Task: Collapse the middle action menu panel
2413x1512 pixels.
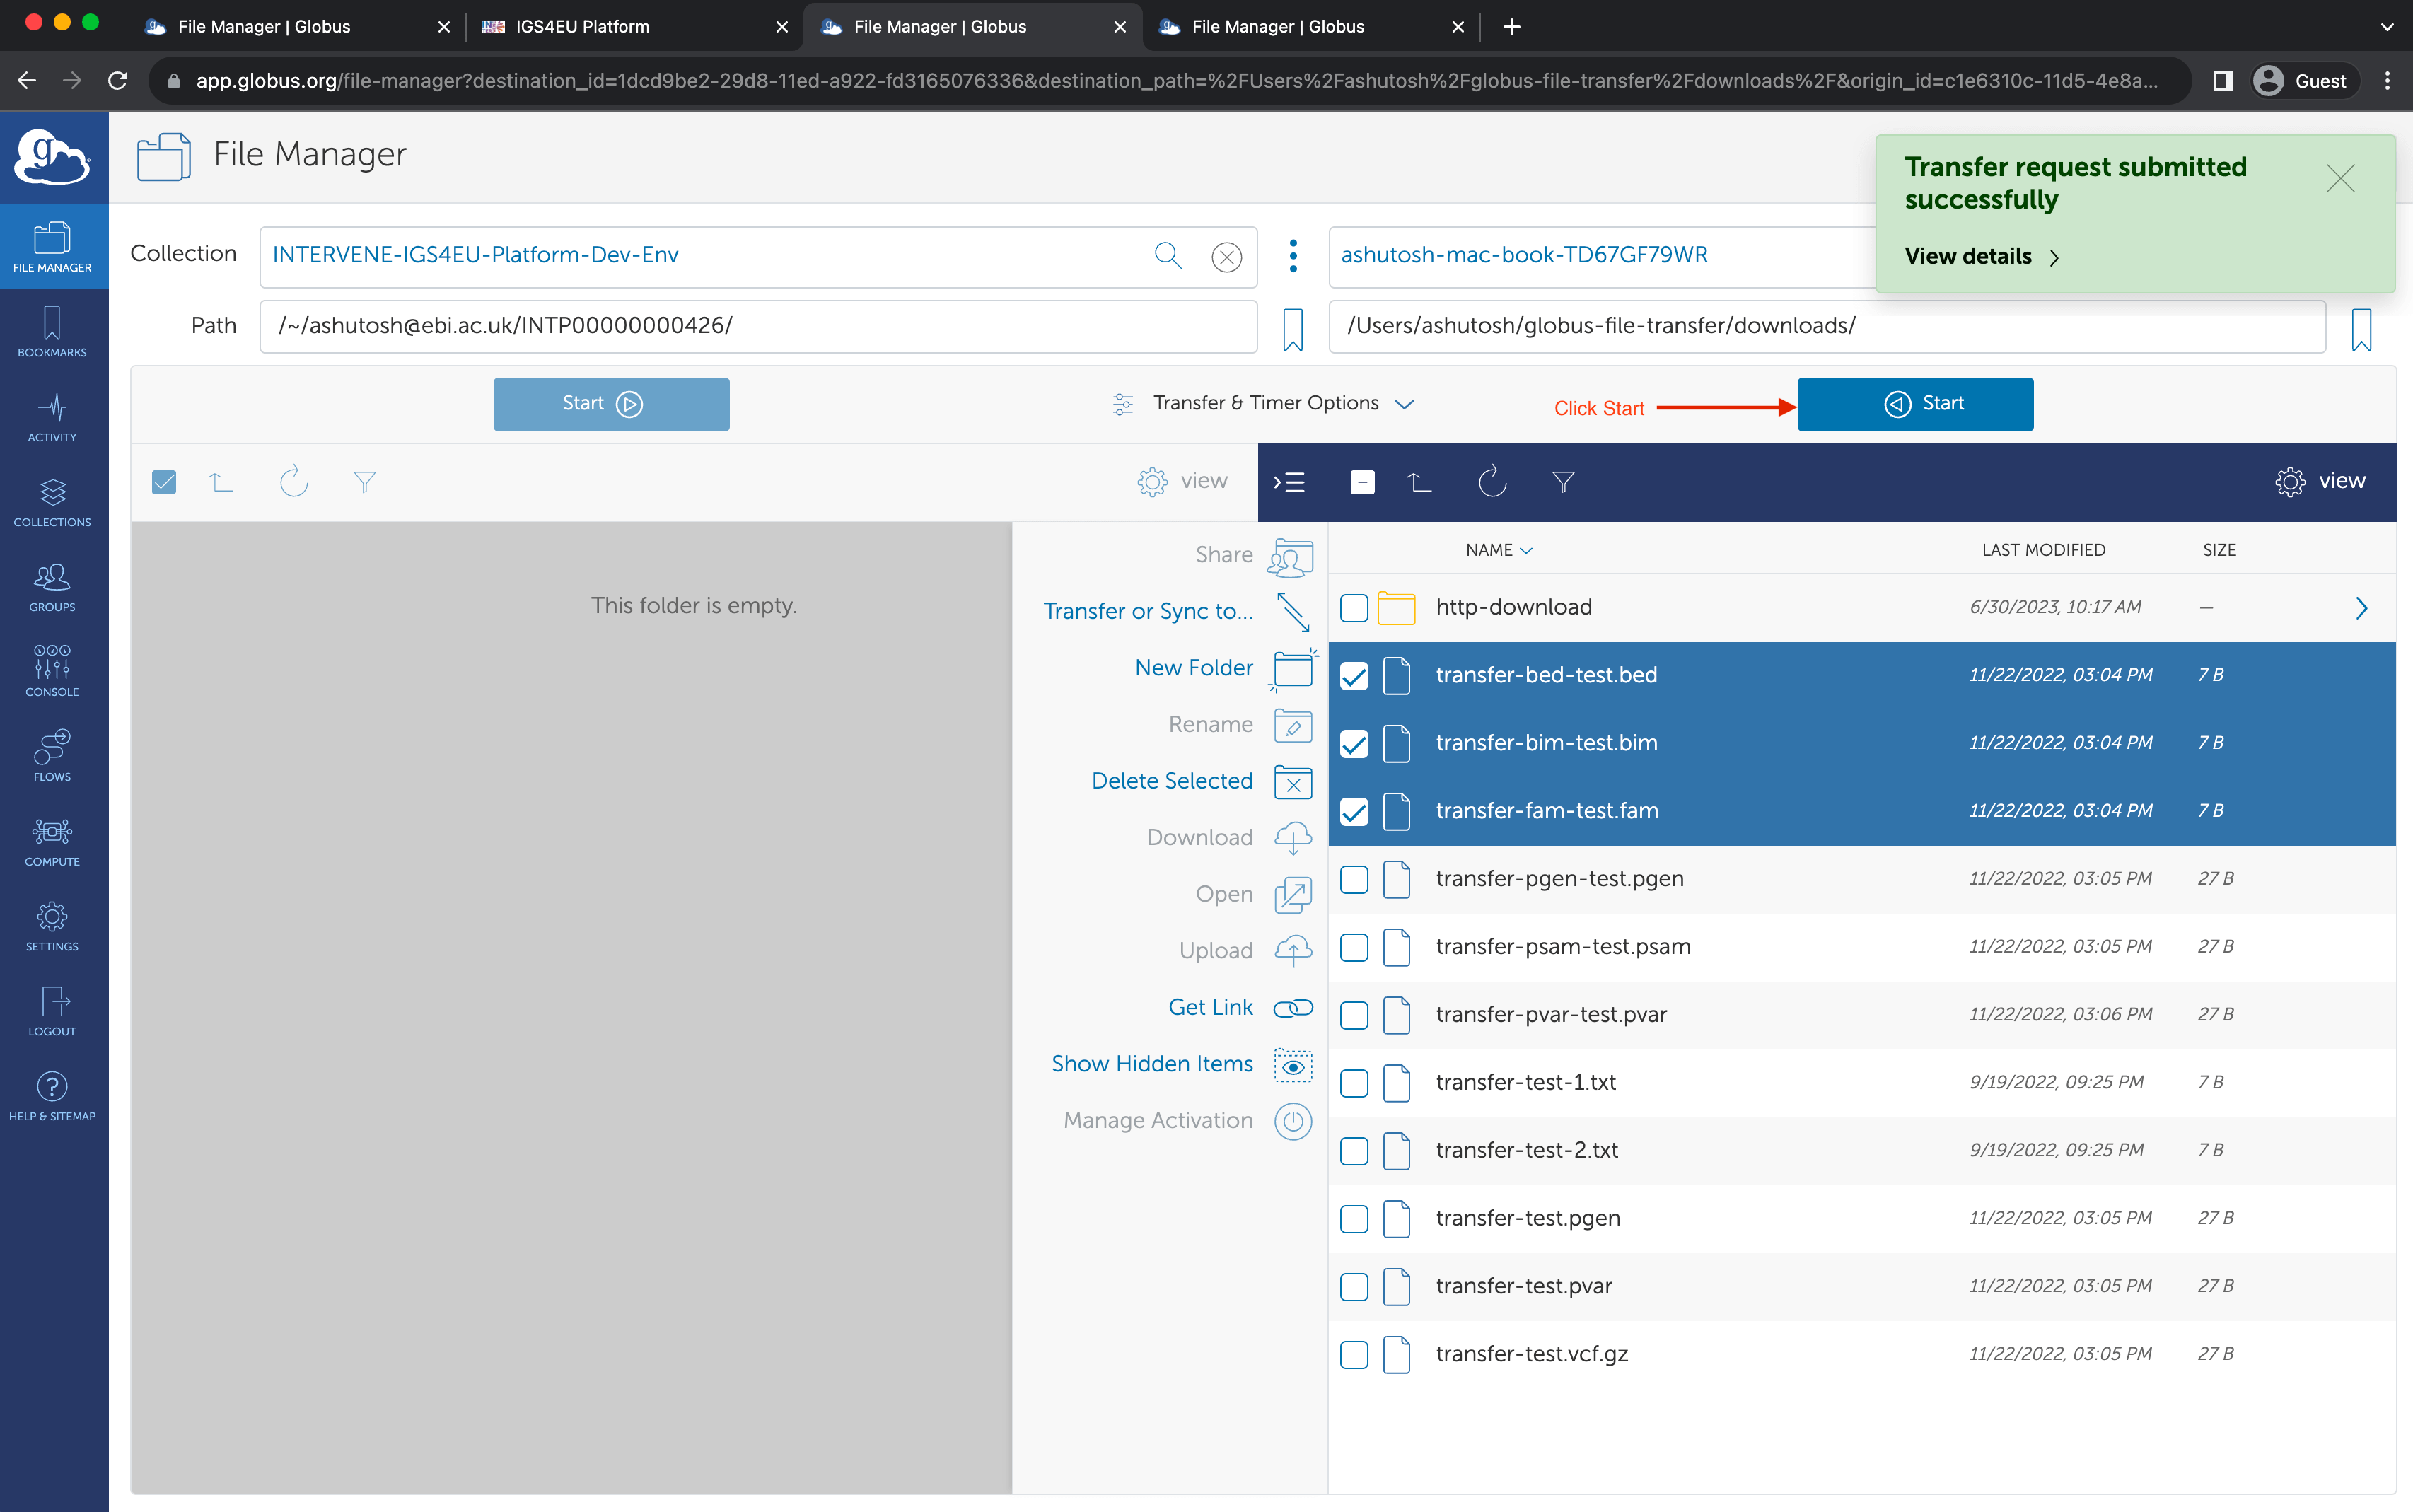Action: click(1289, 483)
